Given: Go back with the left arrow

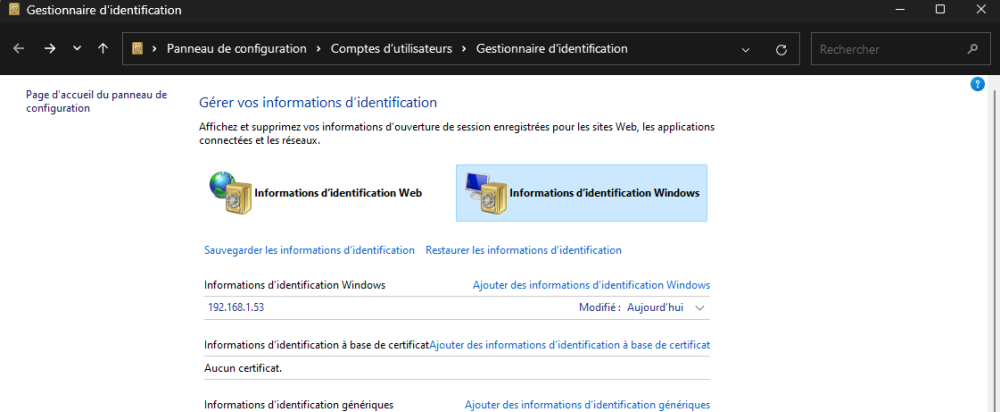Looking at the screenshot, I should (18, 48).
